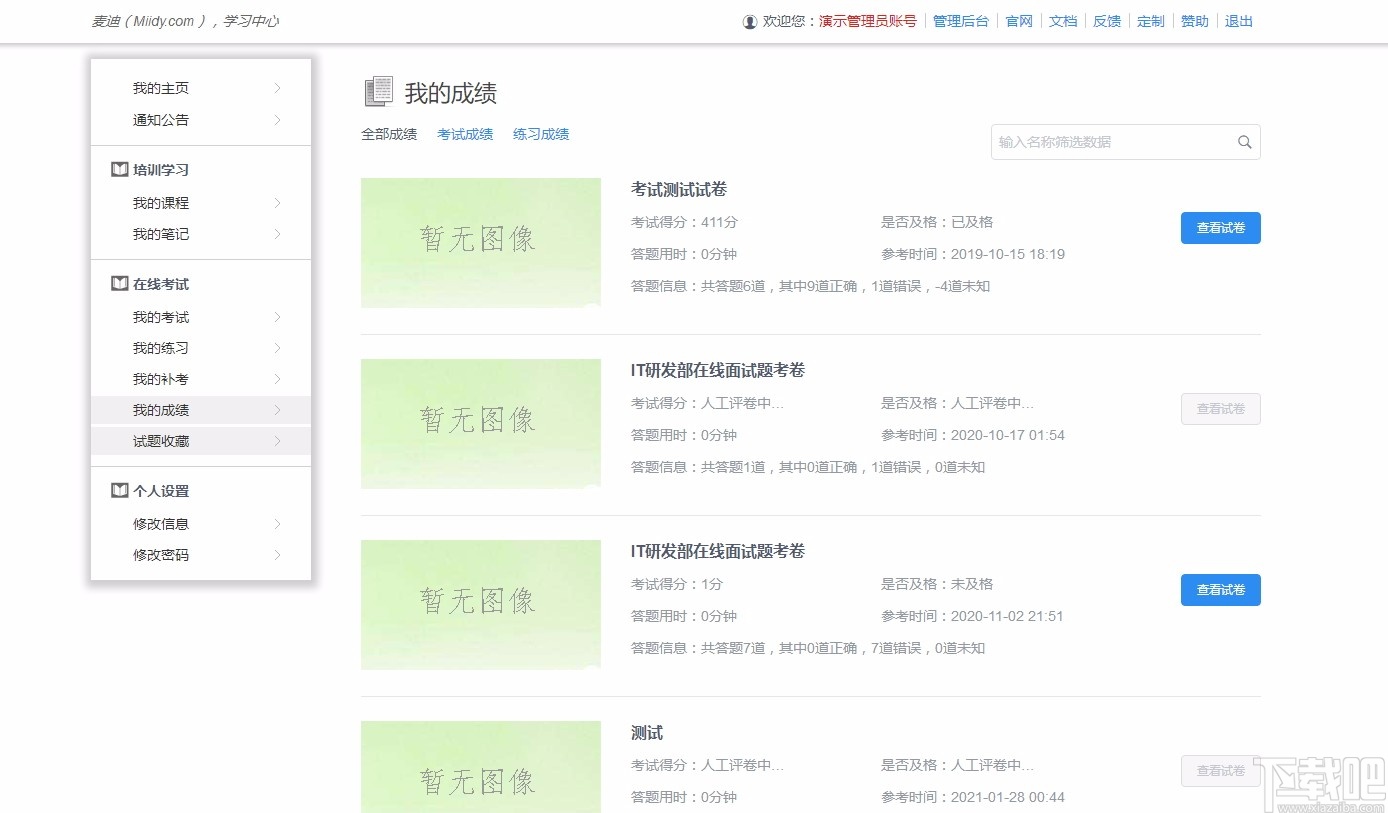This screenshot has height=813, width=1388.
Task: Switch to the 练习成绩 tab
Action: 540,133
